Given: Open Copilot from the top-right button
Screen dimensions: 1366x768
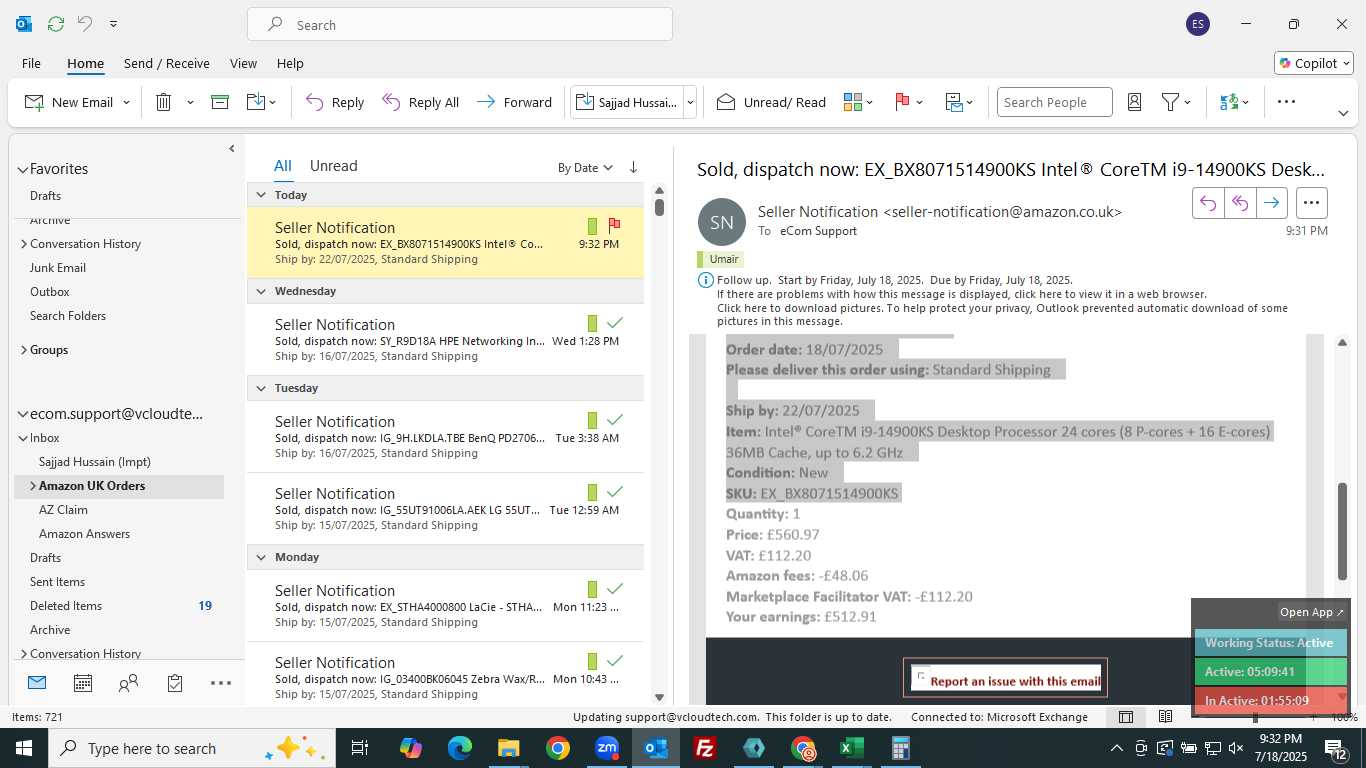Looking at the screenshot, I should (x=1314, y=63).
